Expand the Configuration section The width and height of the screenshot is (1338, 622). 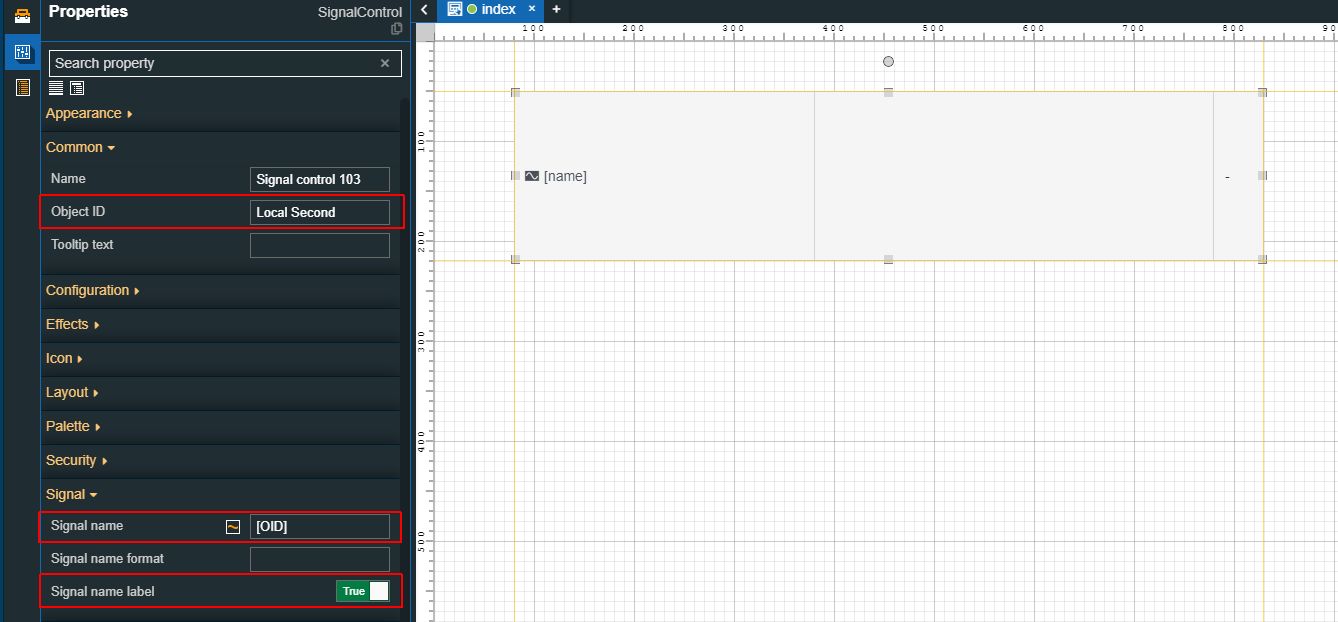click(x=92, y=290)
